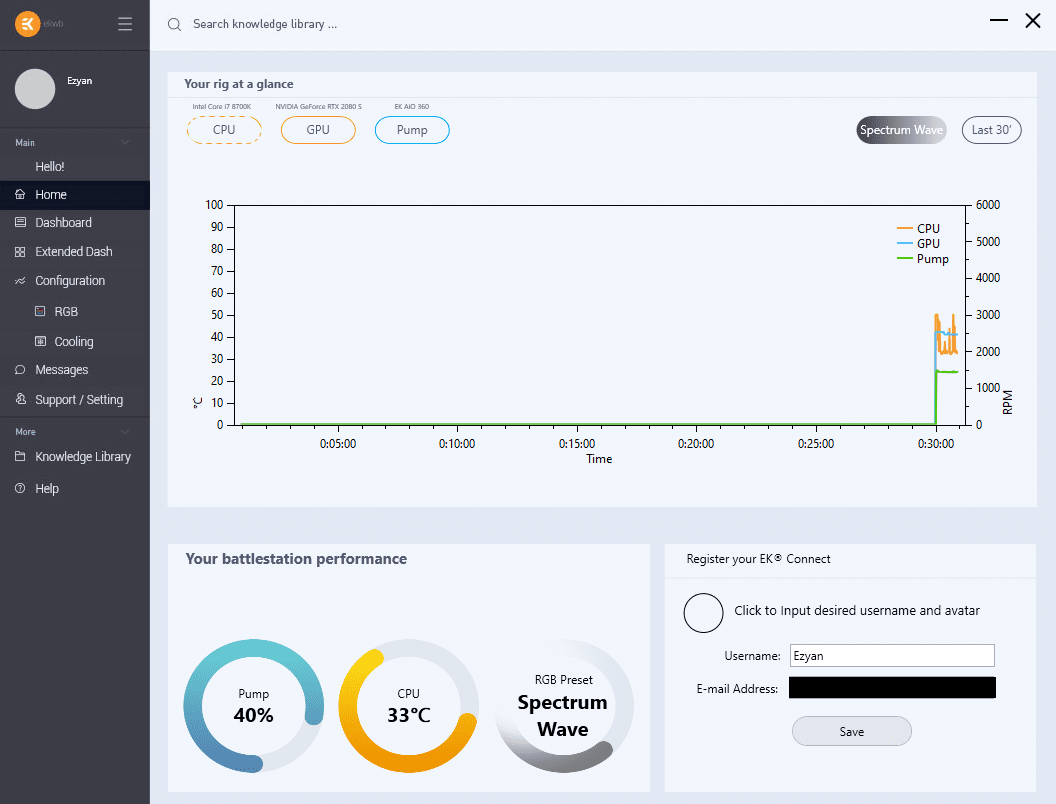The image size is (1056, 804).
Task: Open Extended Dash page
Action: click(75, 252)
